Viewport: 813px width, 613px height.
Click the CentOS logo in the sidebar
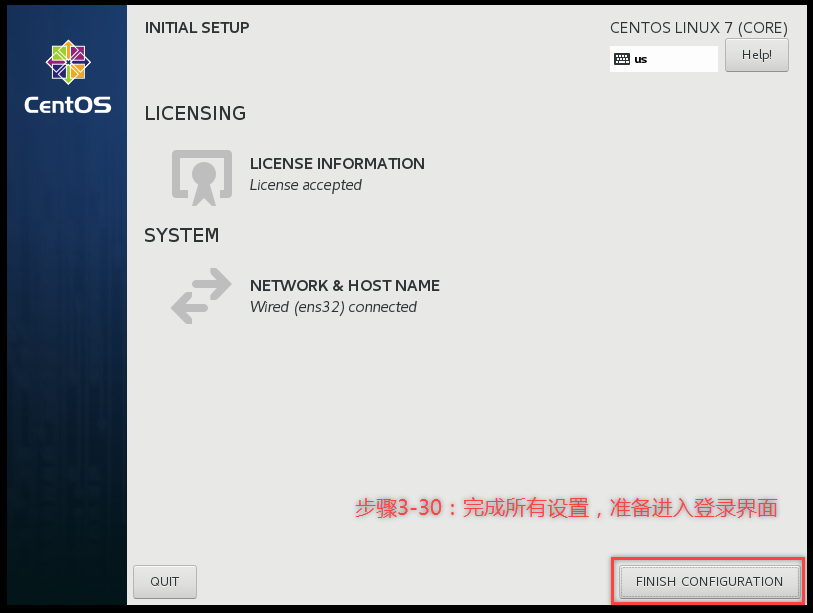pos(68,62)
